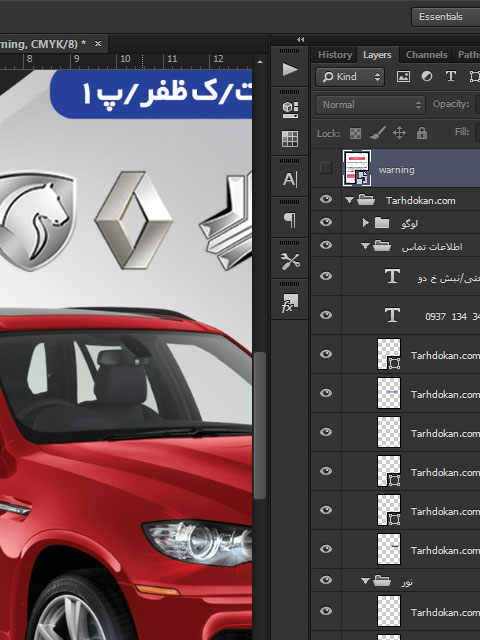Expand the لوگو group arrow
This screenshot has width=480, height=640.
click(x=366, y=222)
